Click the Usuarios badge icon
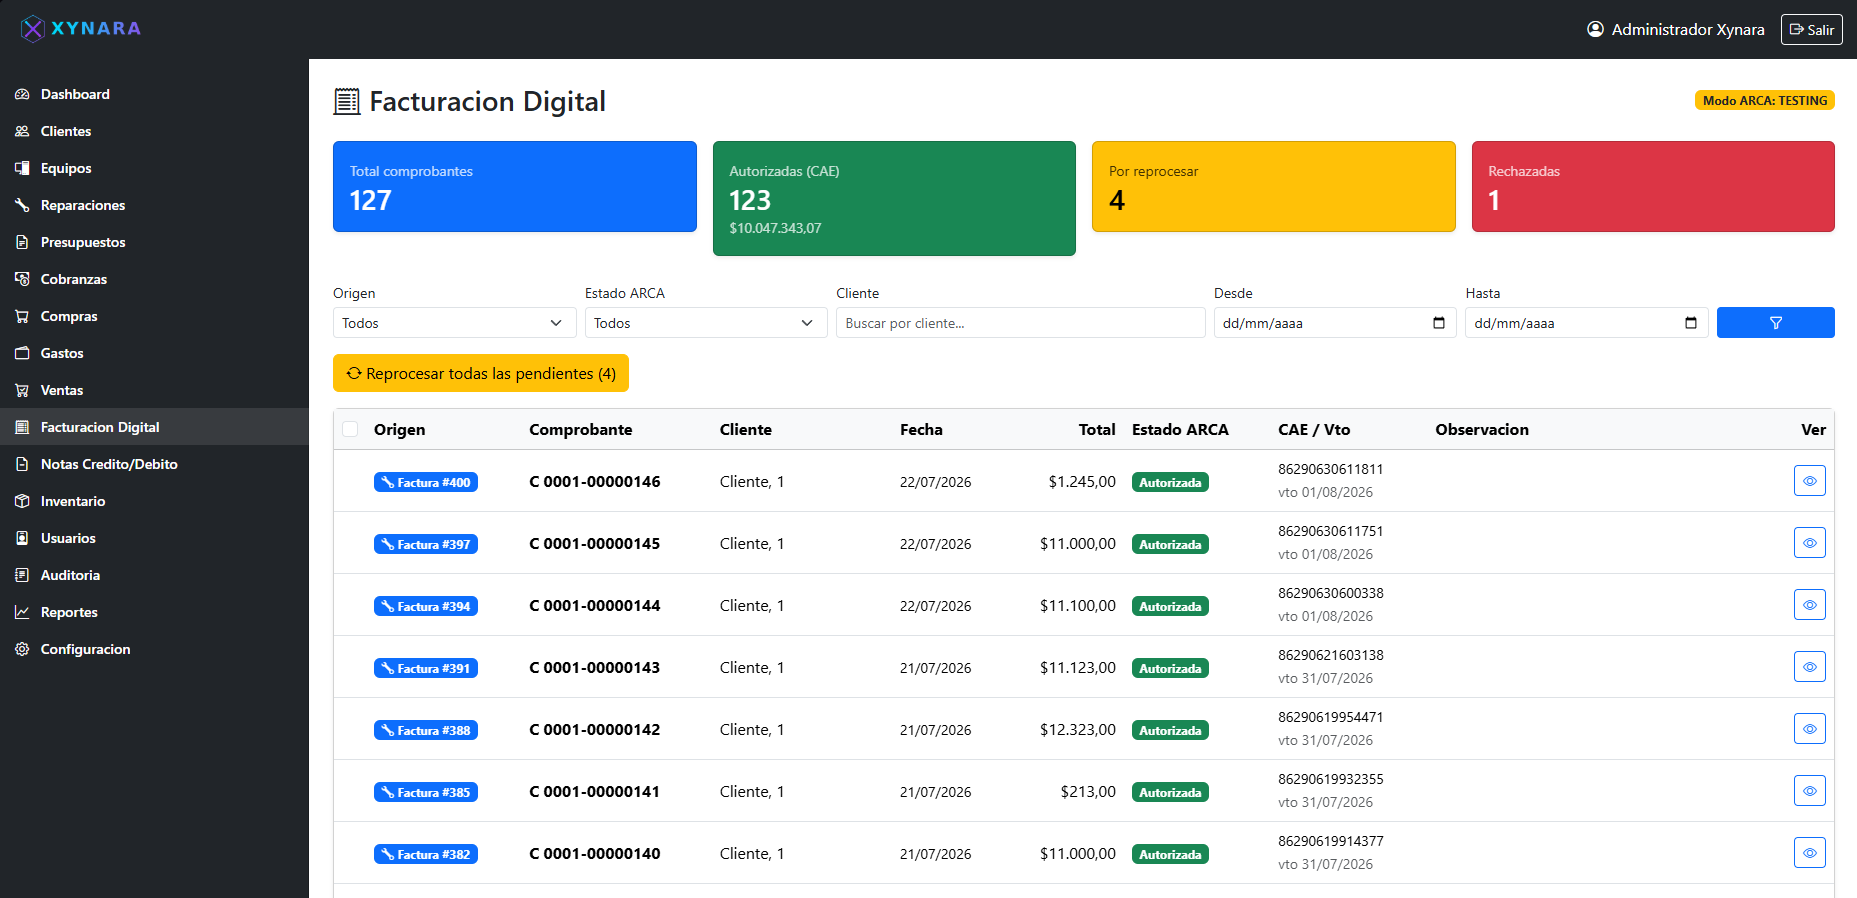The image size is (1857, 898). point(22,538)
